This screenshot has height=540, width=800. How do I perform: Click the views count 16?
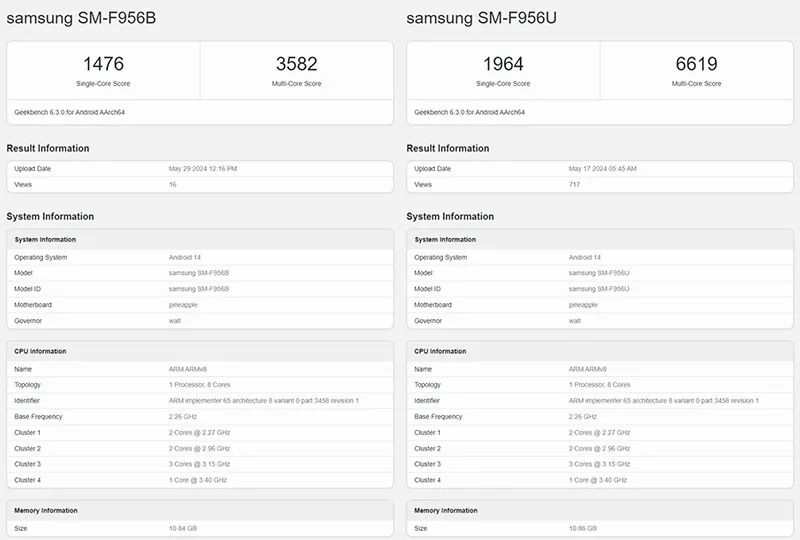point(172,184)
